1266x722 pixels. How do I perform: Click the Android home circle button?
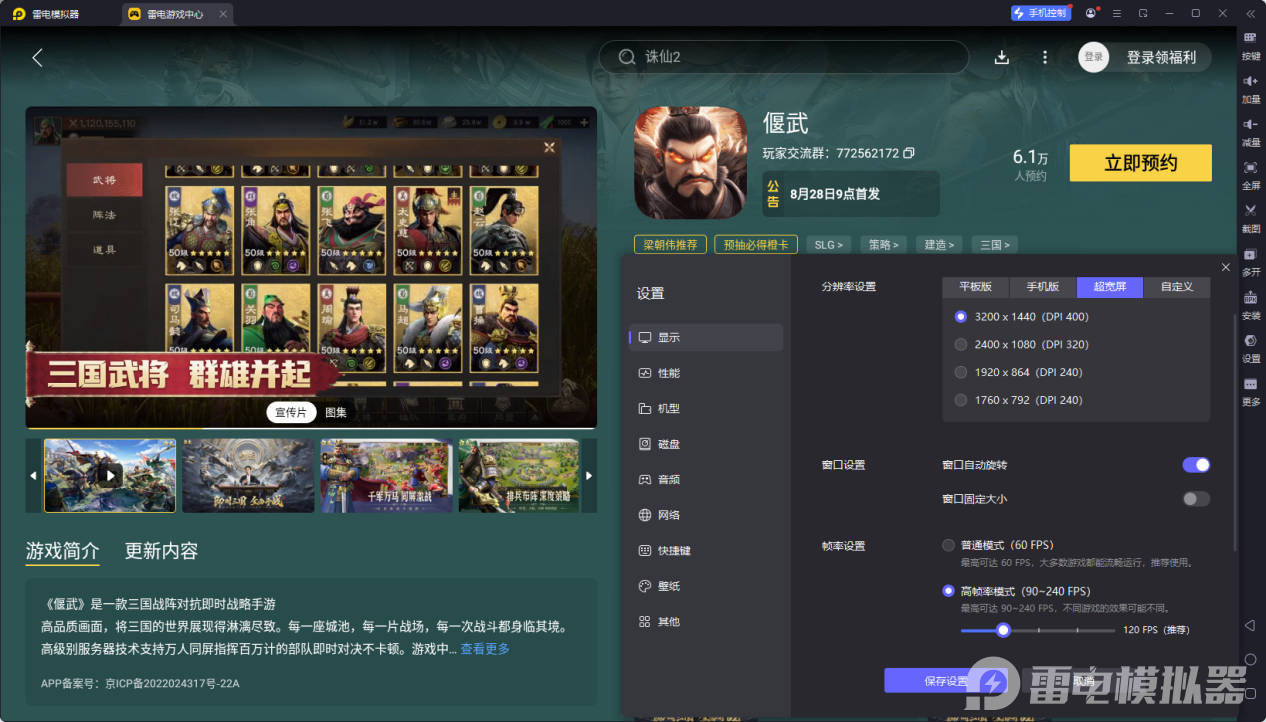(1250, 659)
